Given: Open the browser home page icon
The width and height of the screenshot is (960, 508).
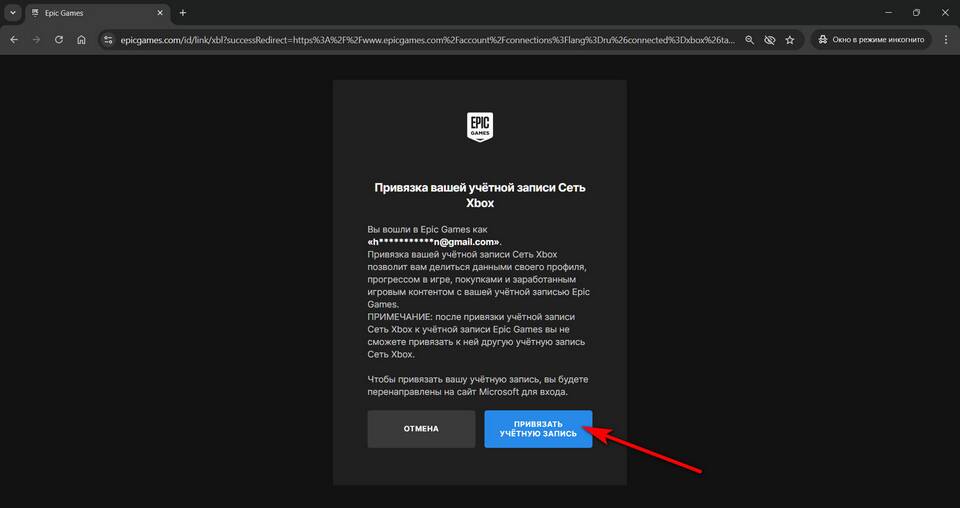Looking at the screenshot, I should click(81, 40).
